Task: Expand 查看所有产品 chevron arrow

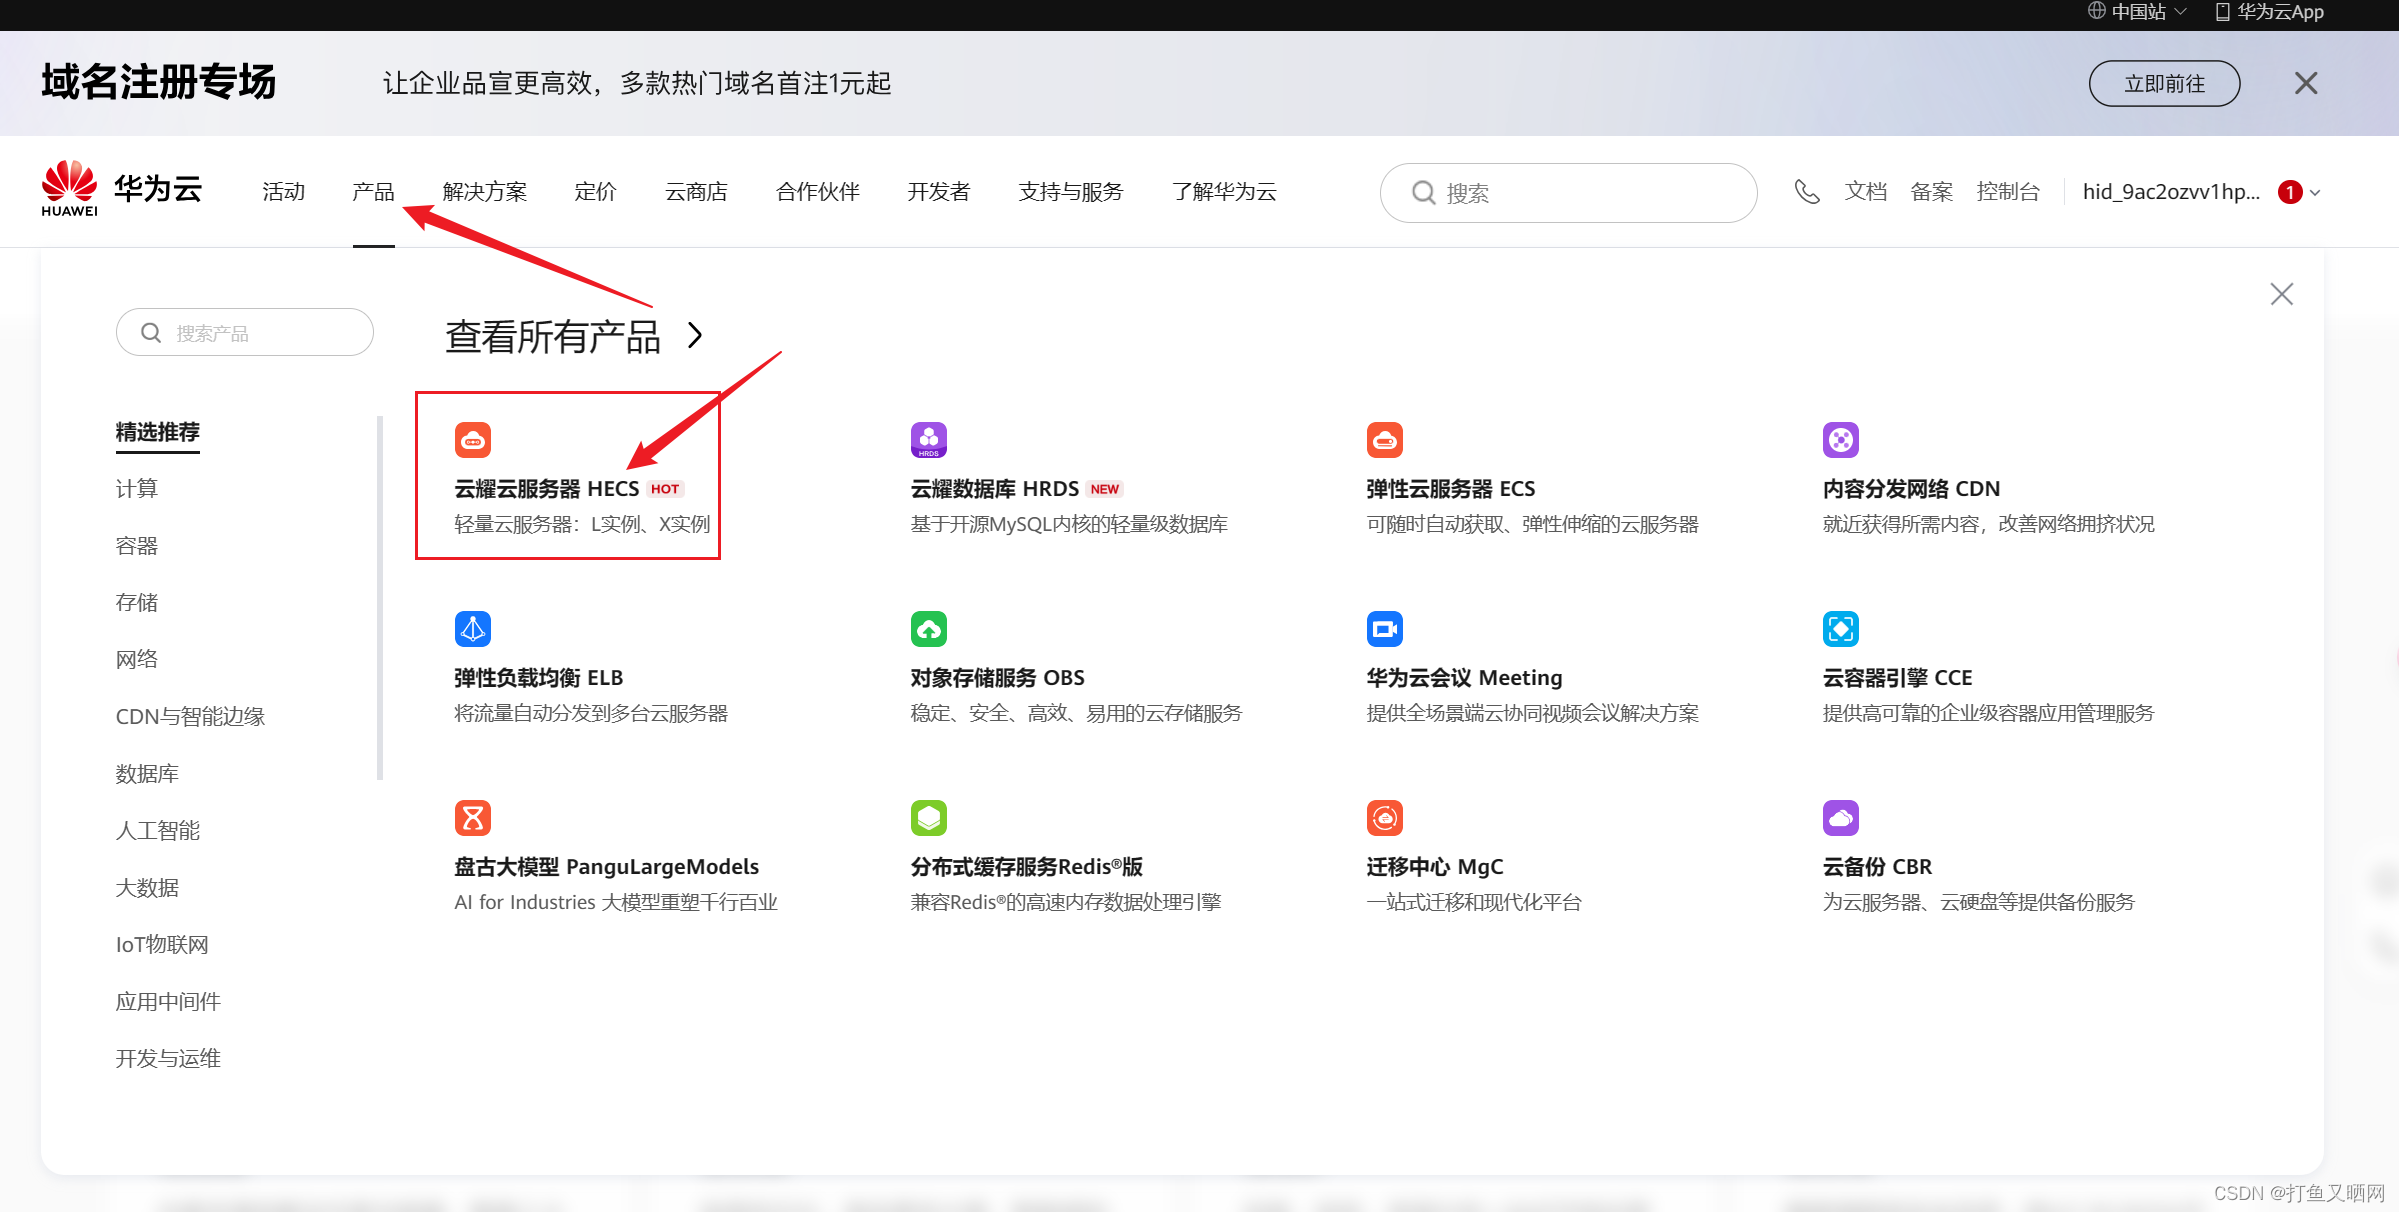Action: (x=695, y=336)
